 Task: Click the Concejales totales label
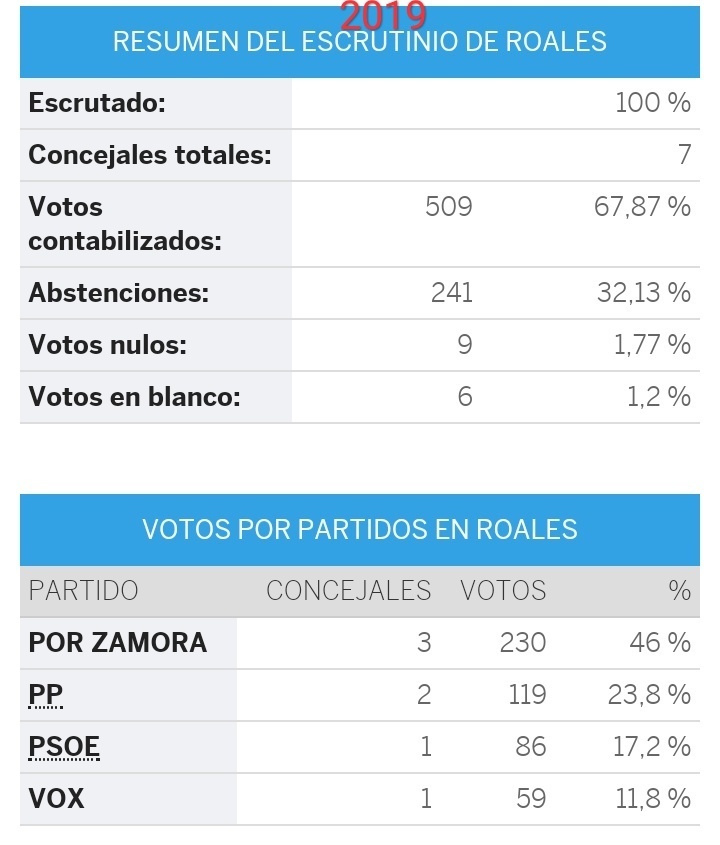150,155
